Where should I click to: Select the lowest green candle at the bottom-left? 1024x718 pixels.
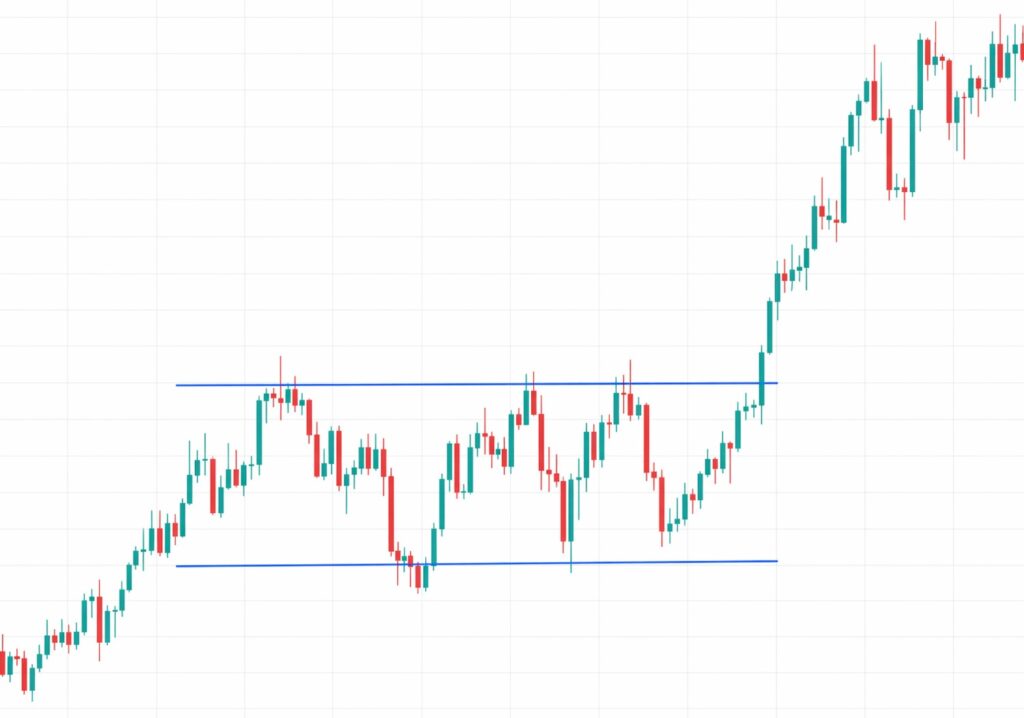coord(32,680)
